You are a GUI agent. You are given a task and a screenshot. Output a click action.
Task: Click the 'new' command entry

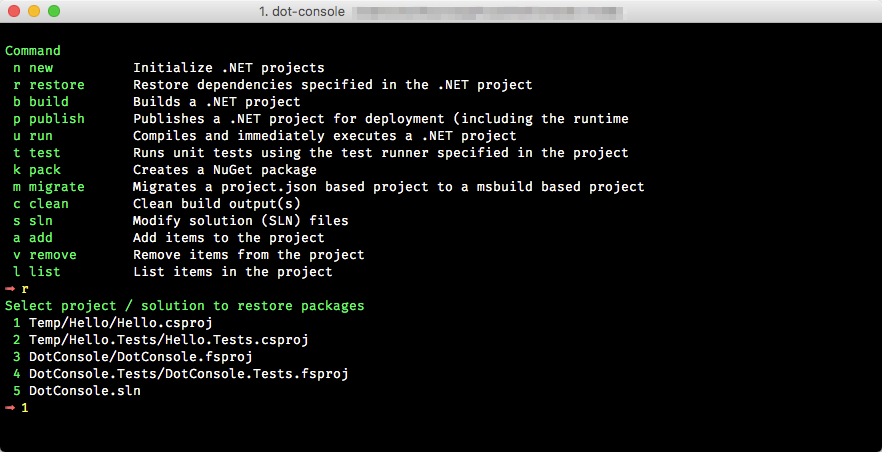point(41,68)
